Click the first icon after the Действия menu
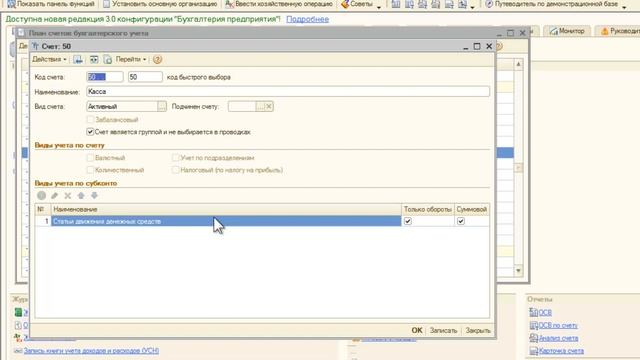640x360 pixels. 78,60
